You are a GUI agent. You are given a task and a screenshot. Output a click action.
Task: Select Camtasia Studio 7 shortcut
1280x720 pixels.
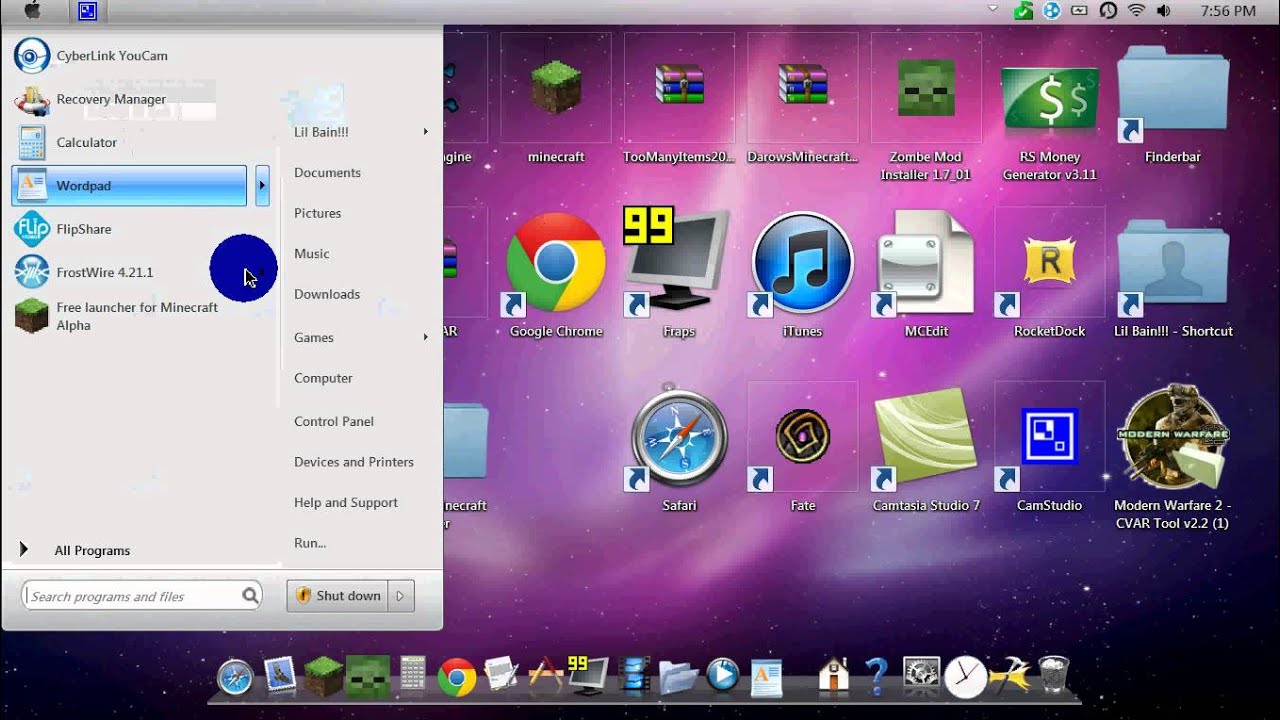point(926,448)
